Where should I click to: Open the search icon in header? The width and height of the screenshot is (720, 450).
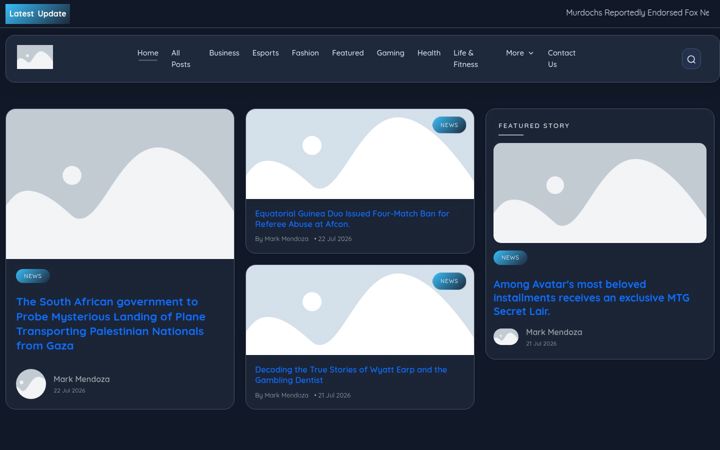click(691, 59)
